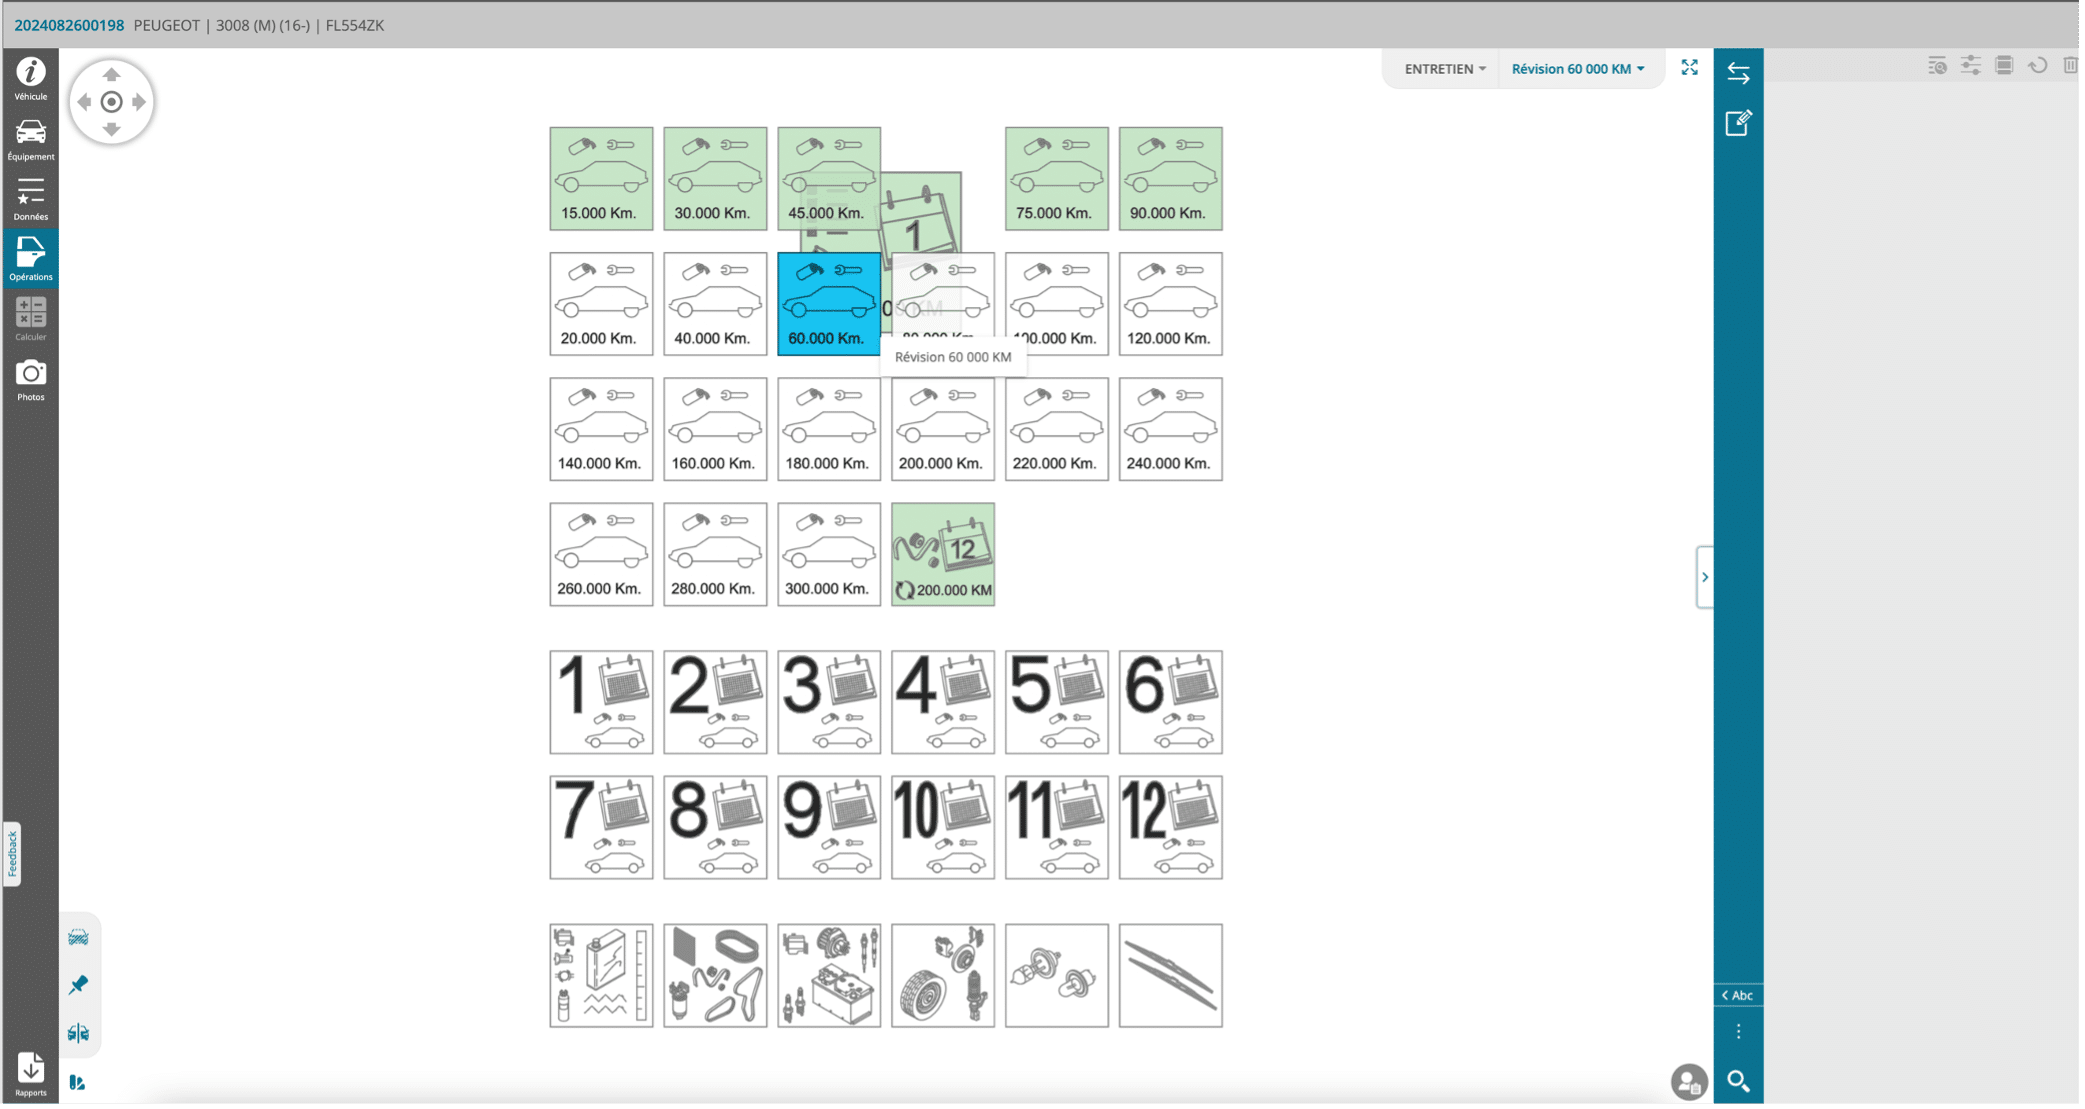The width and height of the screenshot is (2085, 1109).
Task: Open the wiper blades parts thumbnail
Action: (1170, 975)
